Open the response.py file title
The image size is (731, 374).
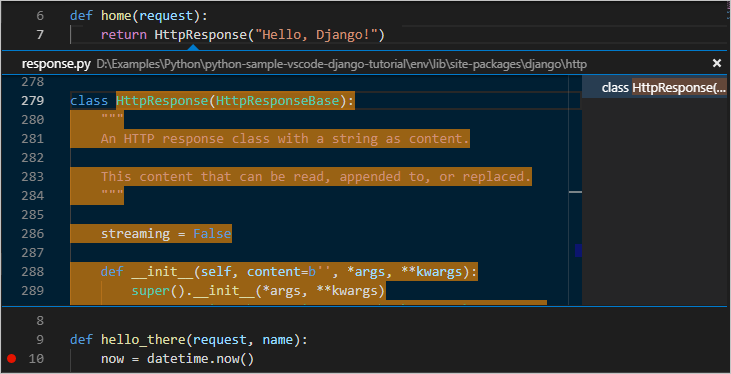(56, 64)
